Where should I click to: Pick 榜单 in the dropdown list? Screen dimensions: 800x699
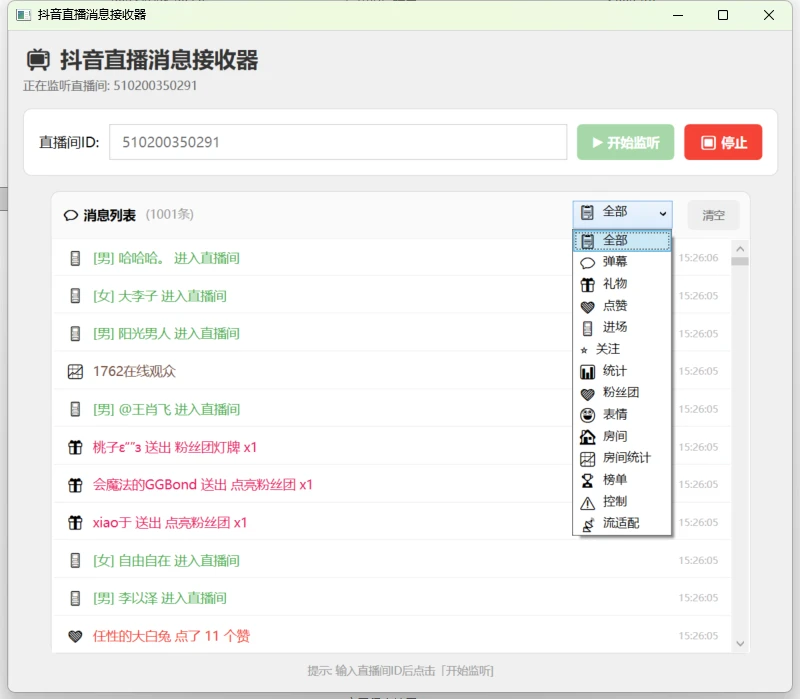click(622, 480)
